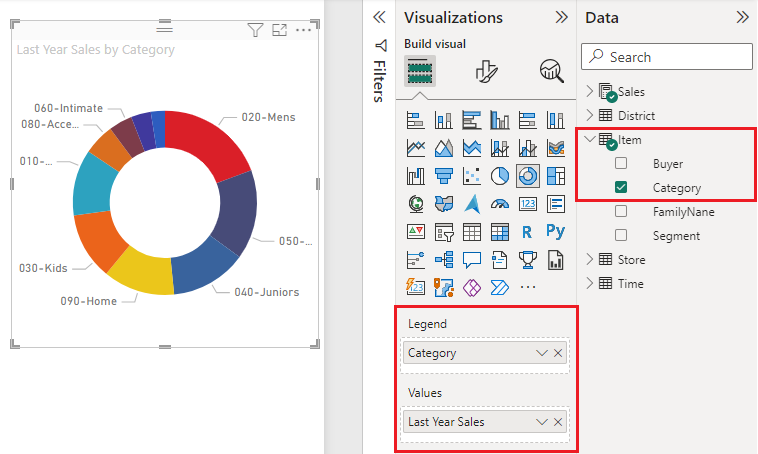This screenshot has height=454, width=758.
Task: Select the R script visual
Action: 527,232
